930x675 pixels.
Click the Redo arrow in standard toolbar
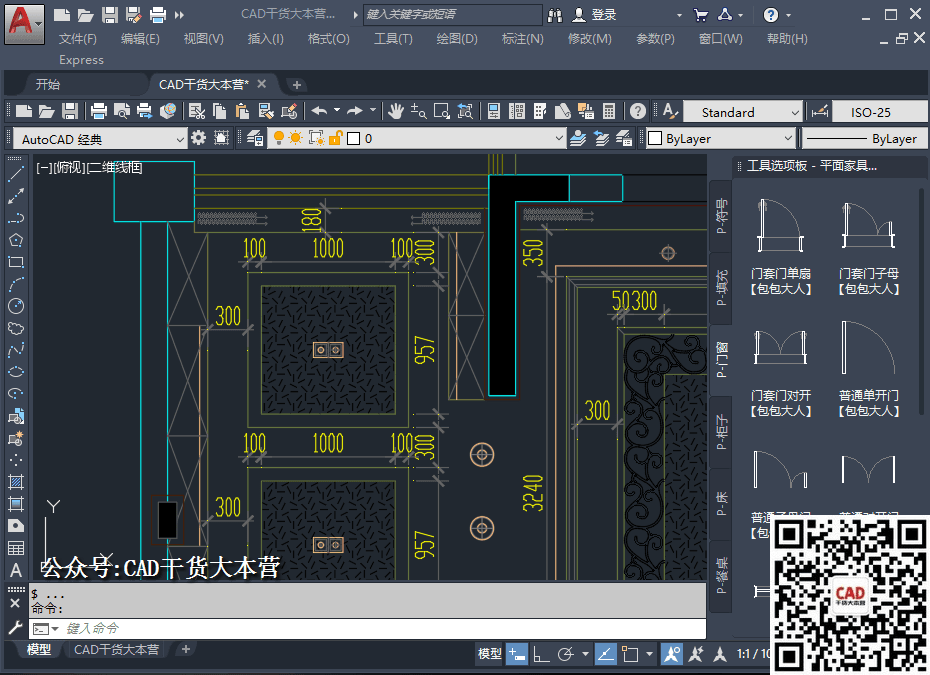(355, 111)
